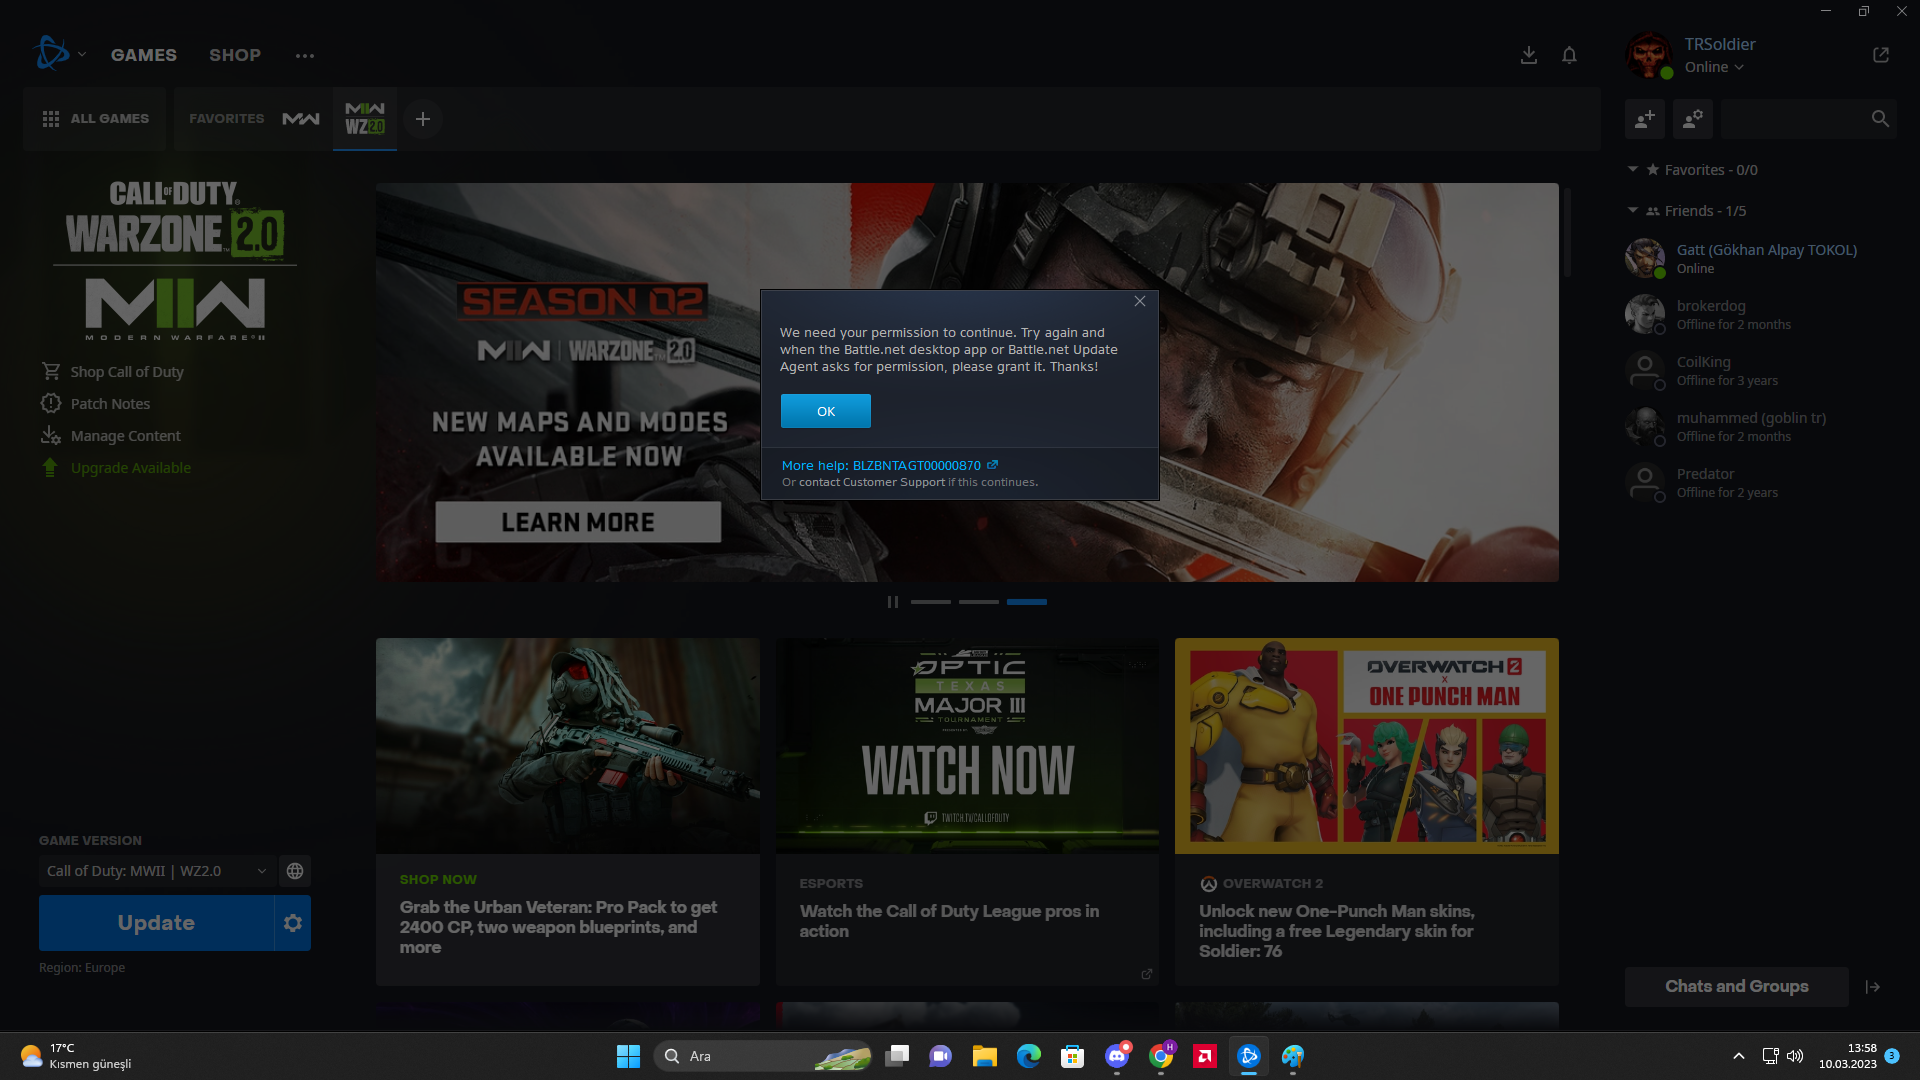Open the ALL GAMES tab
The height and width of the screenshot is (1080, 1920).
click(96, 119)
